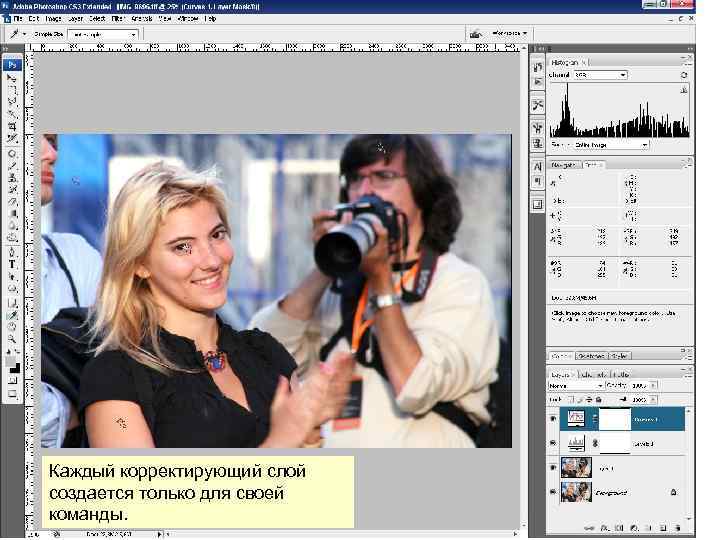
Task: Click the Background layer thumbnail
Action: (576, 492)
